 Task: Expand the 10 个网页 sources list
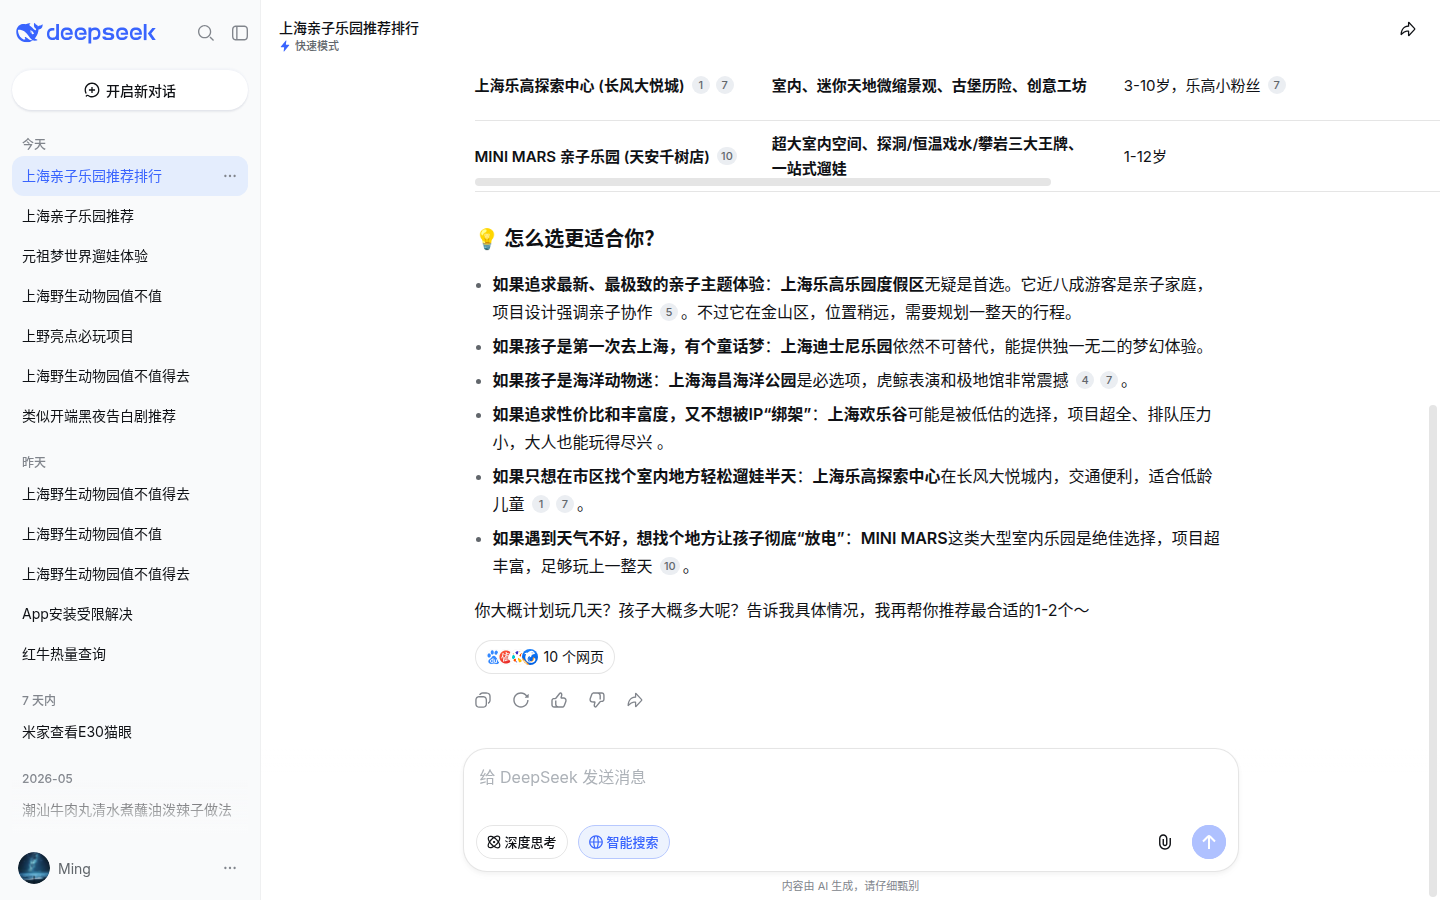(545, 657)
